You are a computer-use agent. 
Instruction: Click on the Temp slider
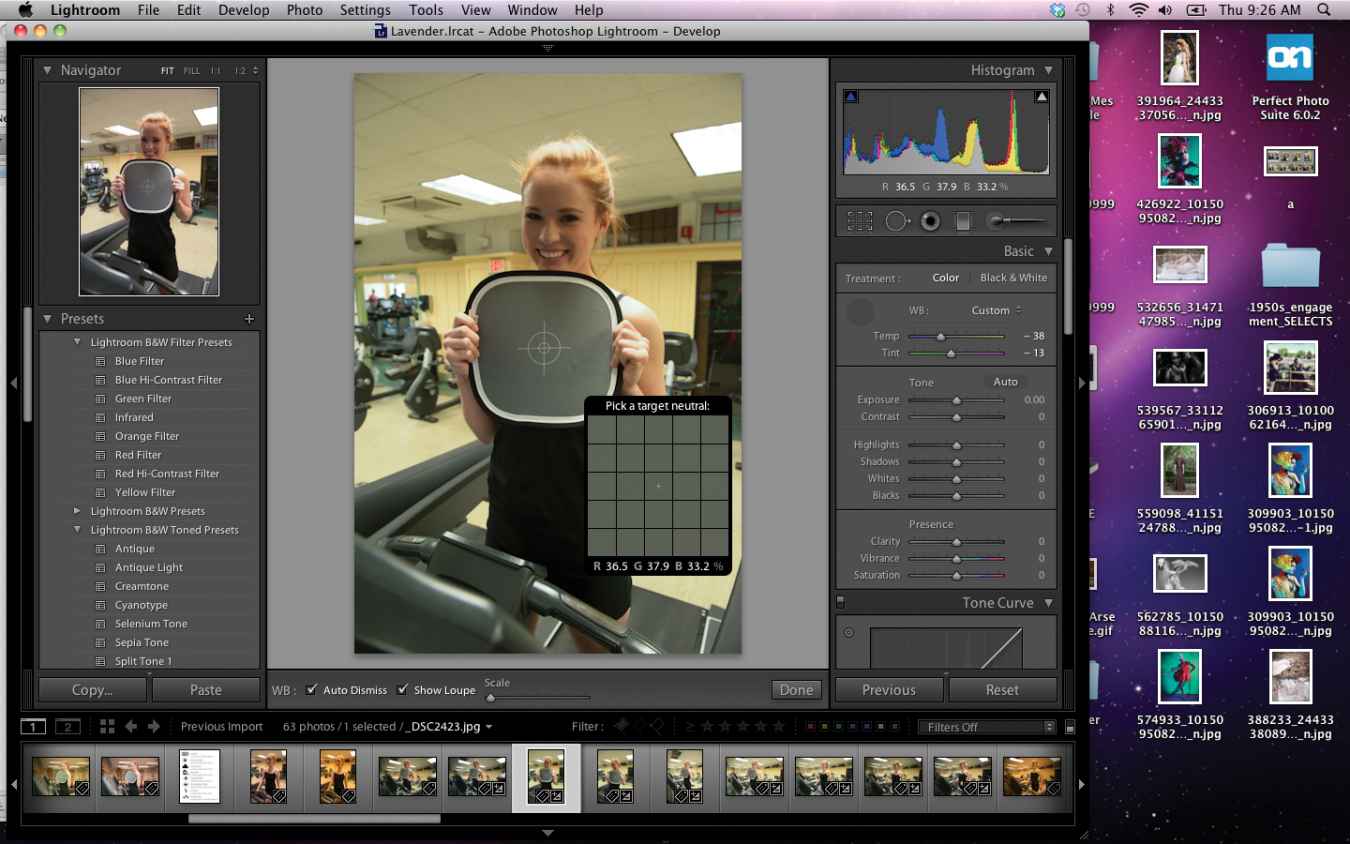click(957, 336)
